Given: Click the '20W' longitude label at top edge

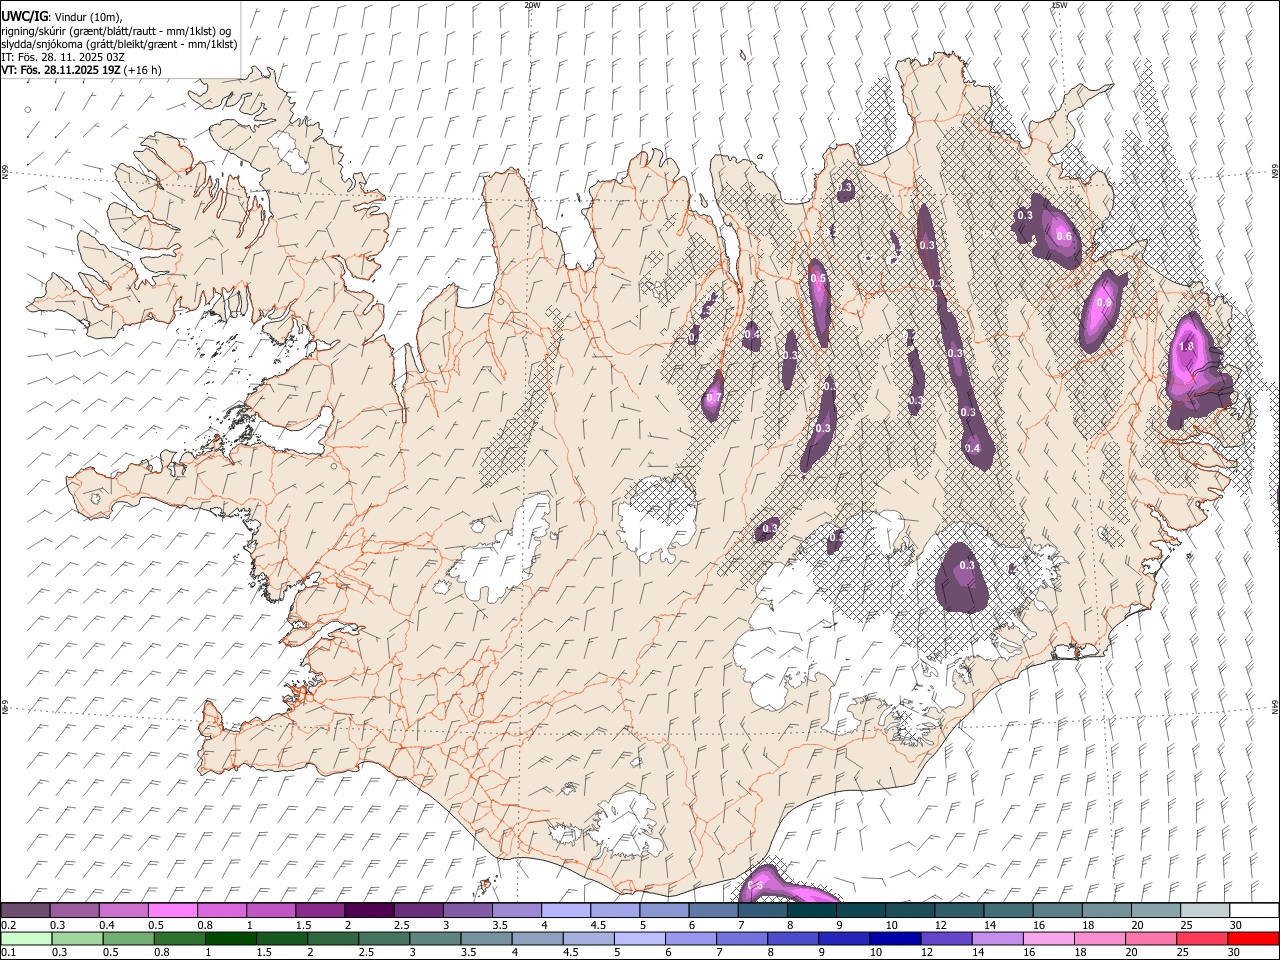Looking at the screenshot, I should click(532, 5).
